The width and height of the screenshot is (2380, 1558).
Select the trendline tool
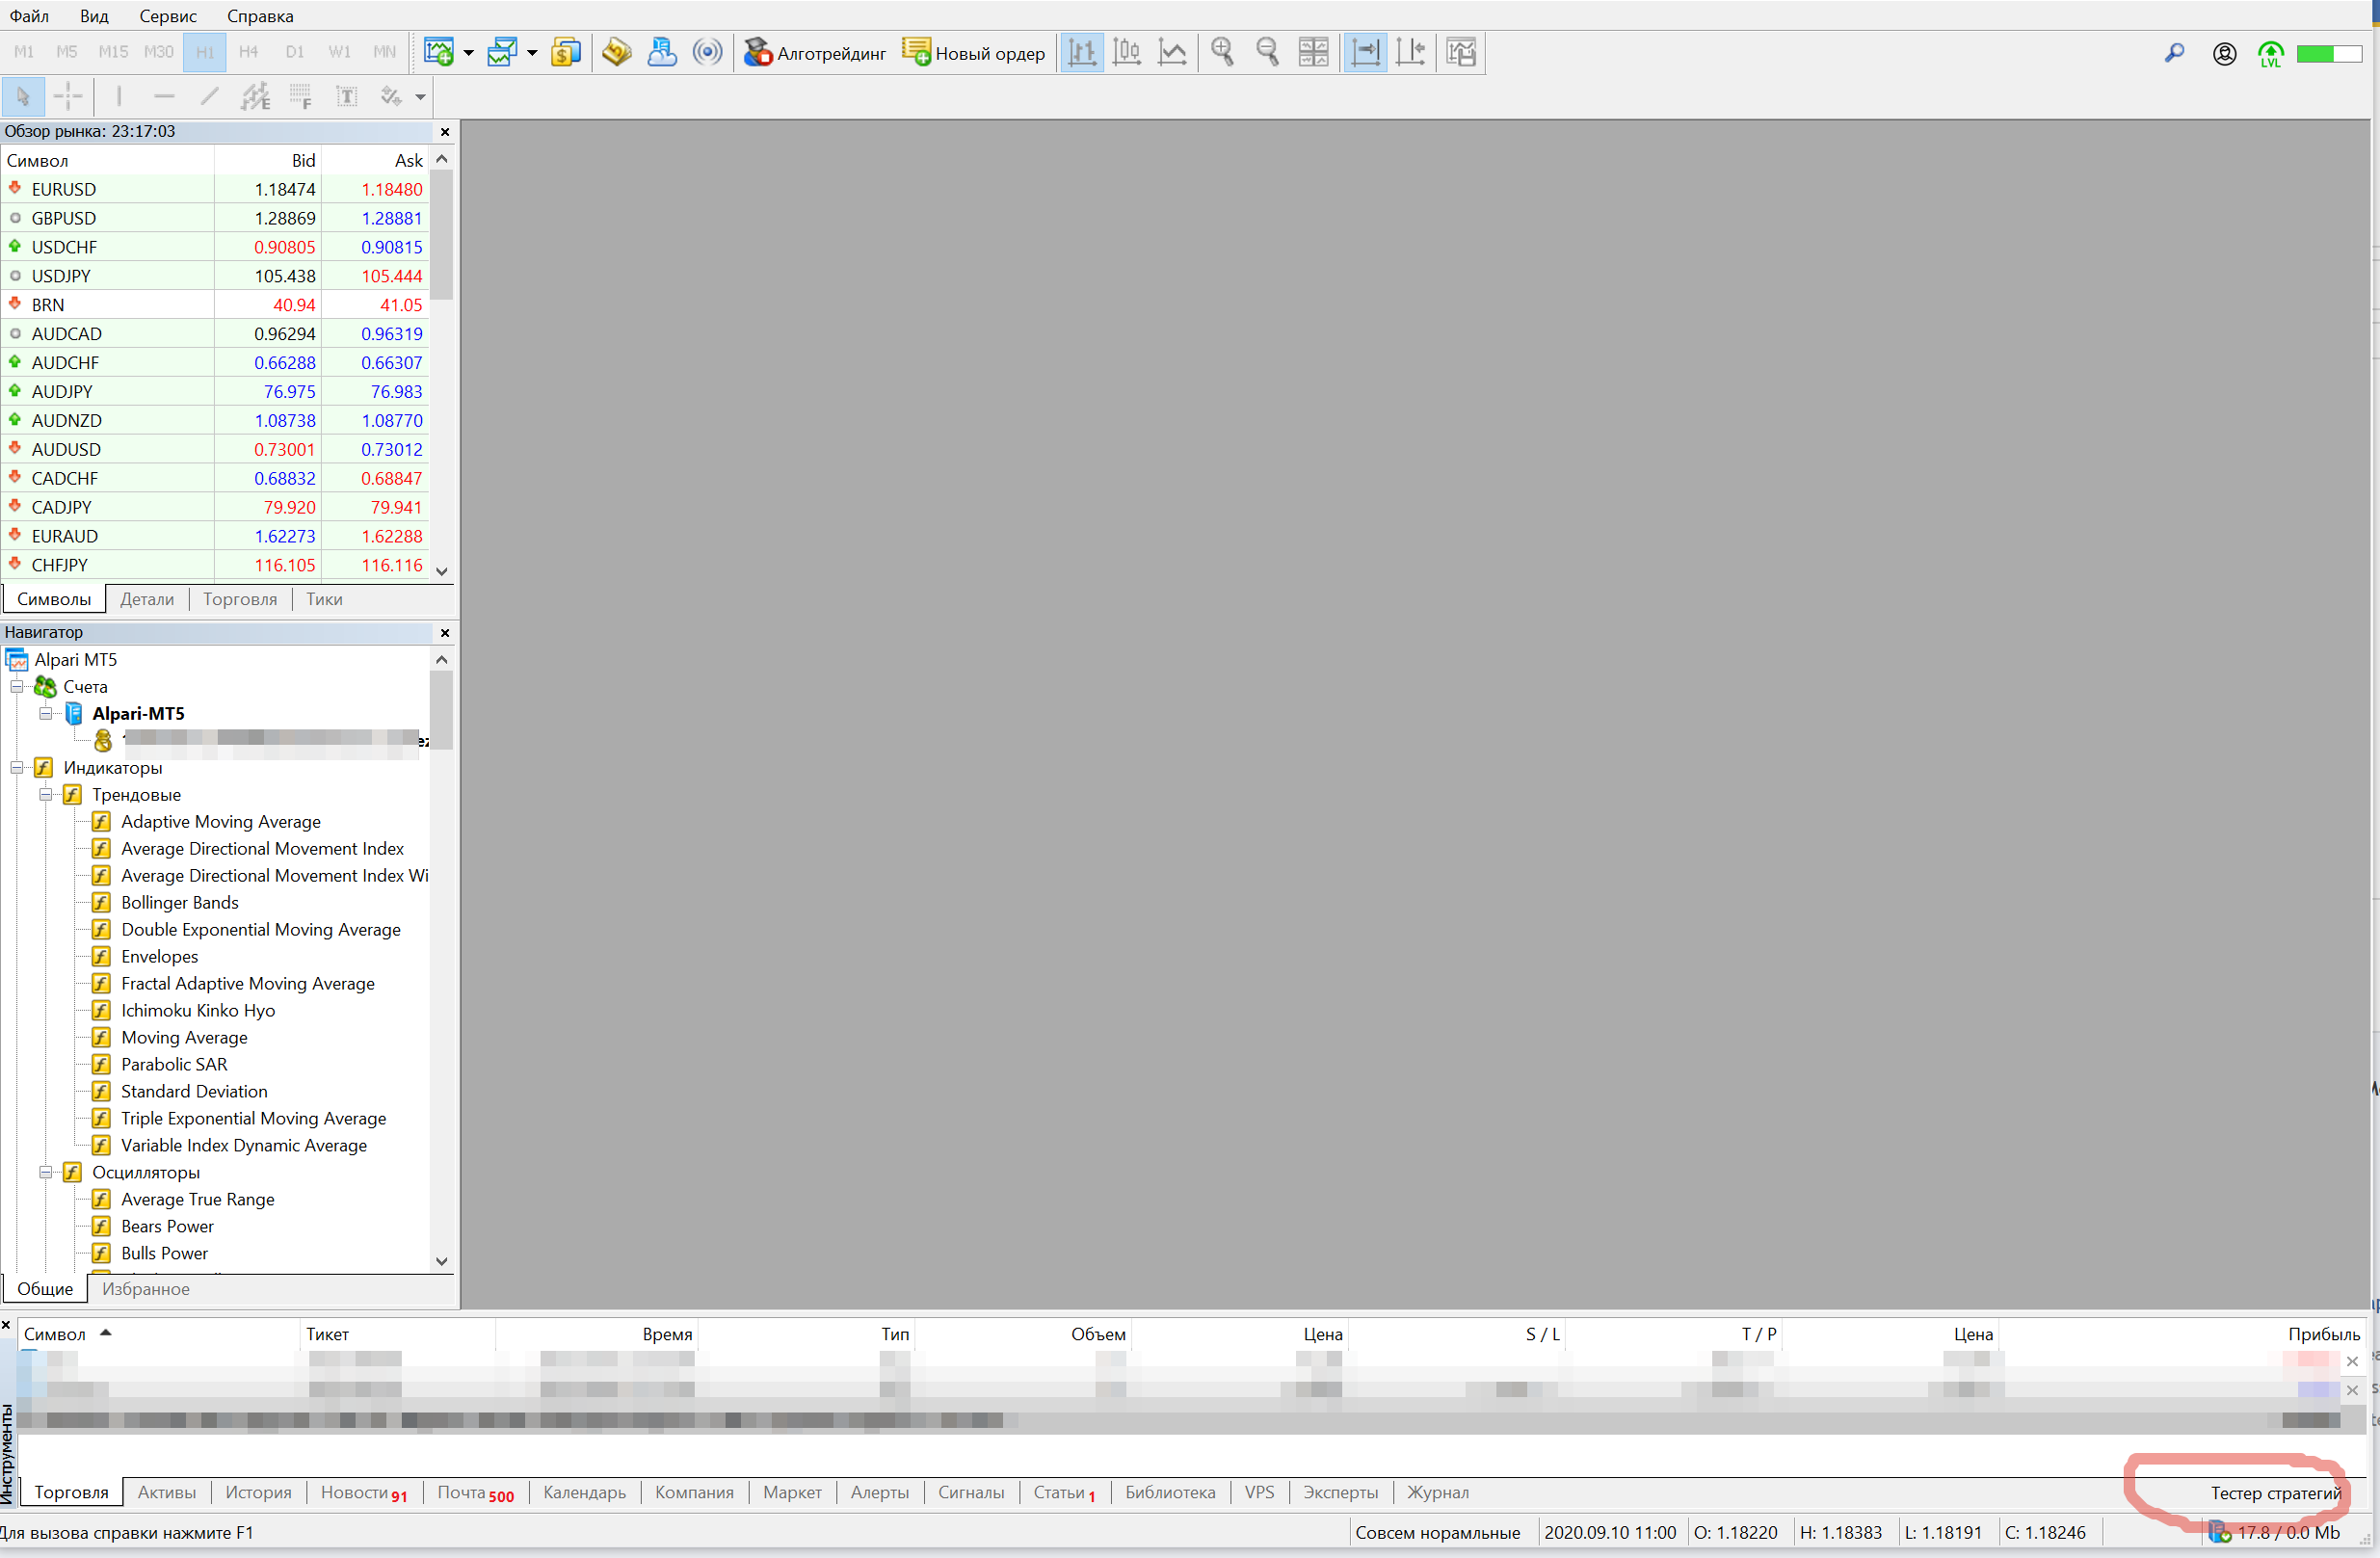[209, 97]
